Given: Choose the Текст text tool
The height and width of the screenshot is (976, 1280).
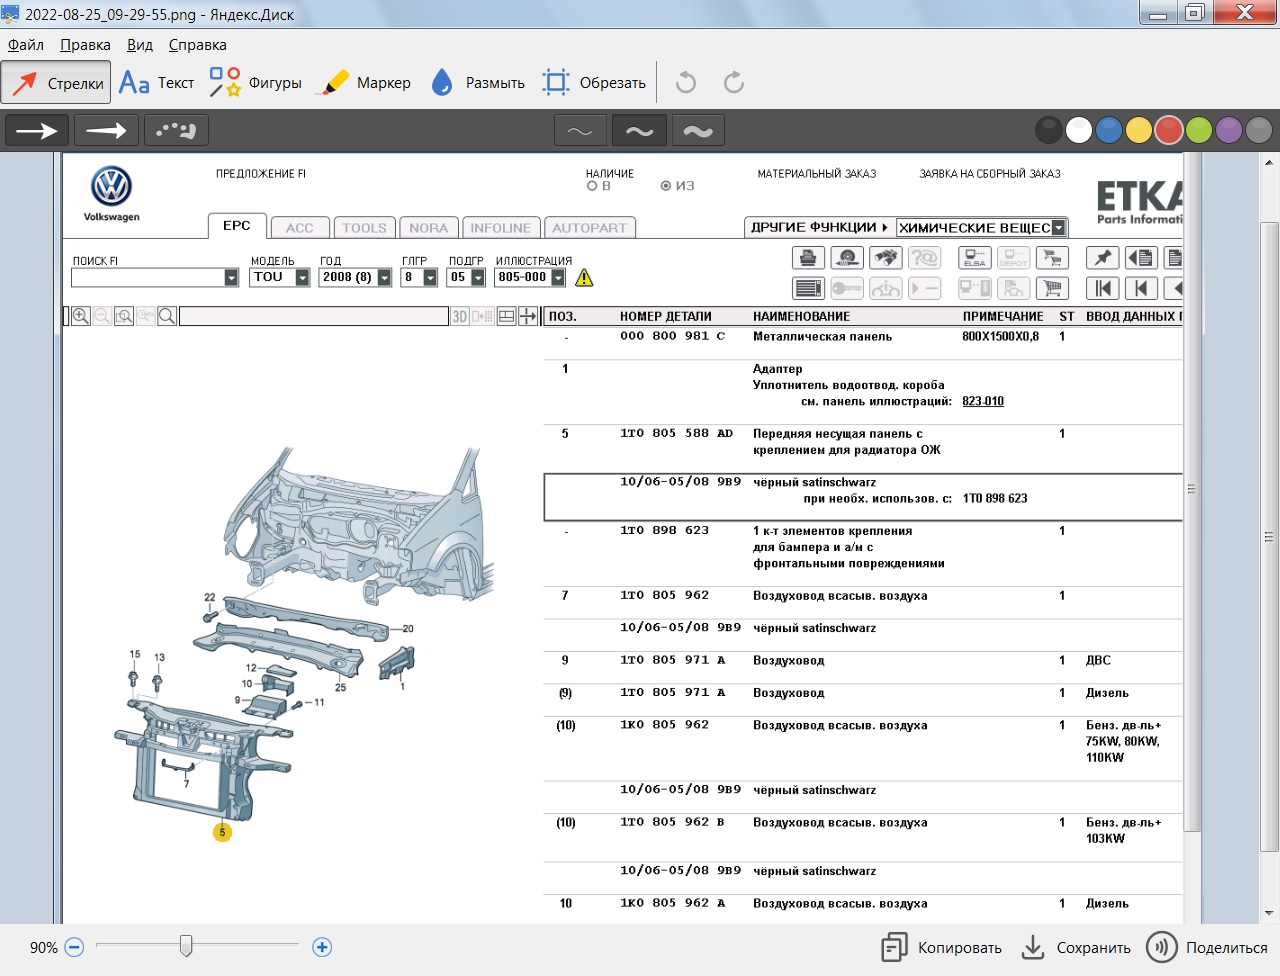Looking at the screenshot, I should (156, 83).
